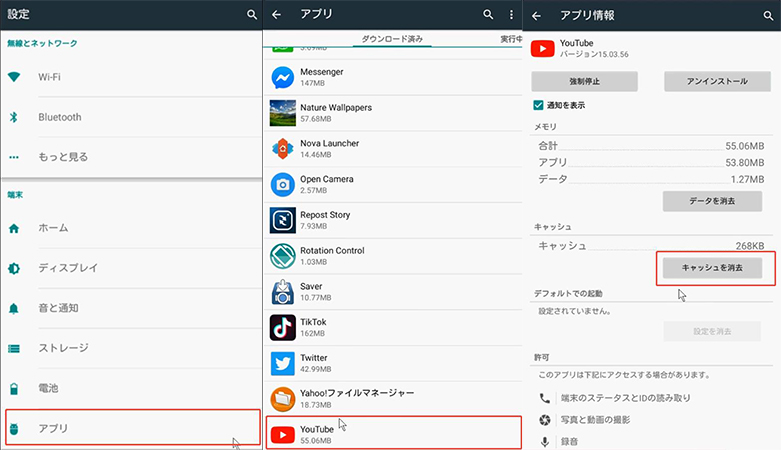The width and height of the screenshot is (781, 450).
Task: Select the Repost Story entry name
Action: pyautogui.click(x=325, y=215)
